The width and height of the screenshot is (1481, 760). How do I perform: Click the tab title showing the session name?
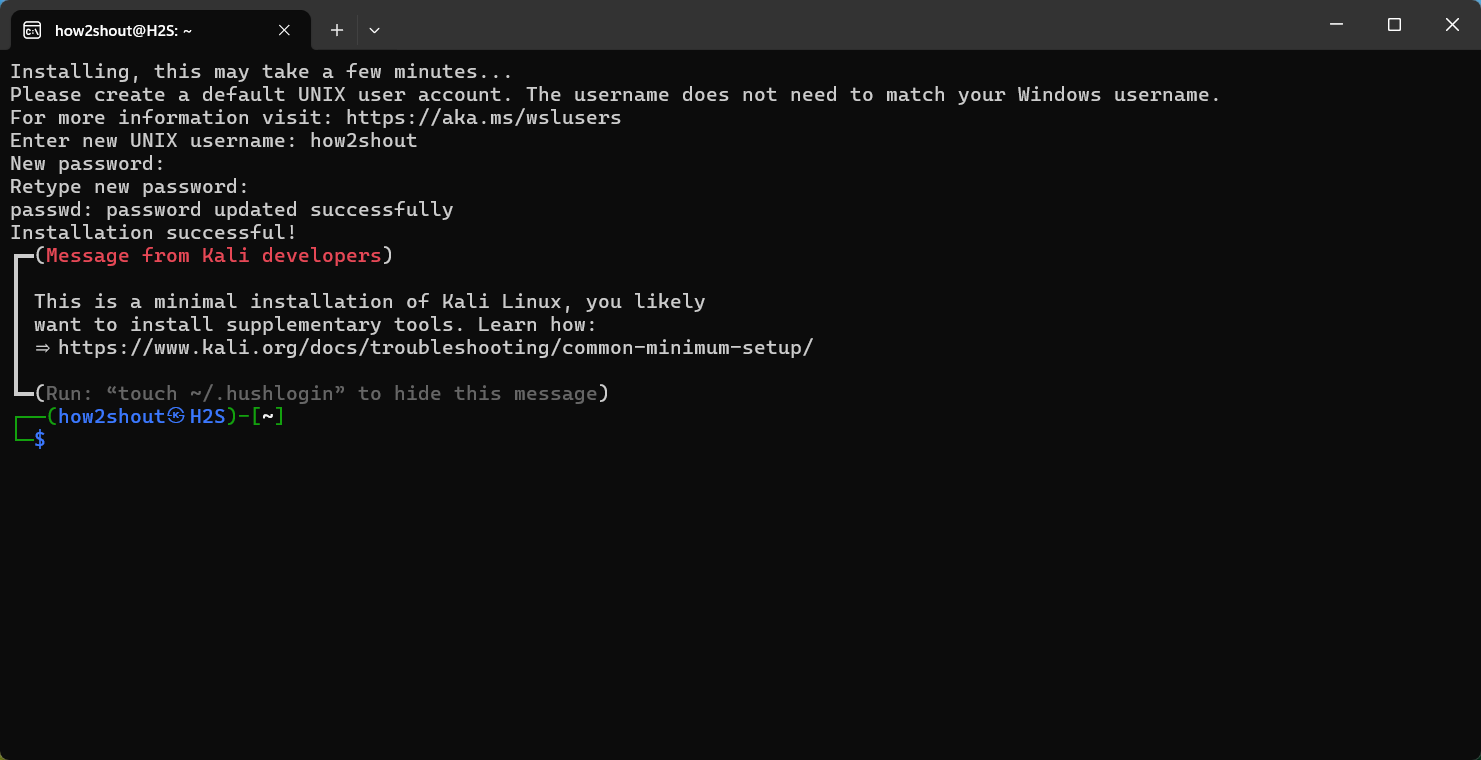click(x=123, y=30)
